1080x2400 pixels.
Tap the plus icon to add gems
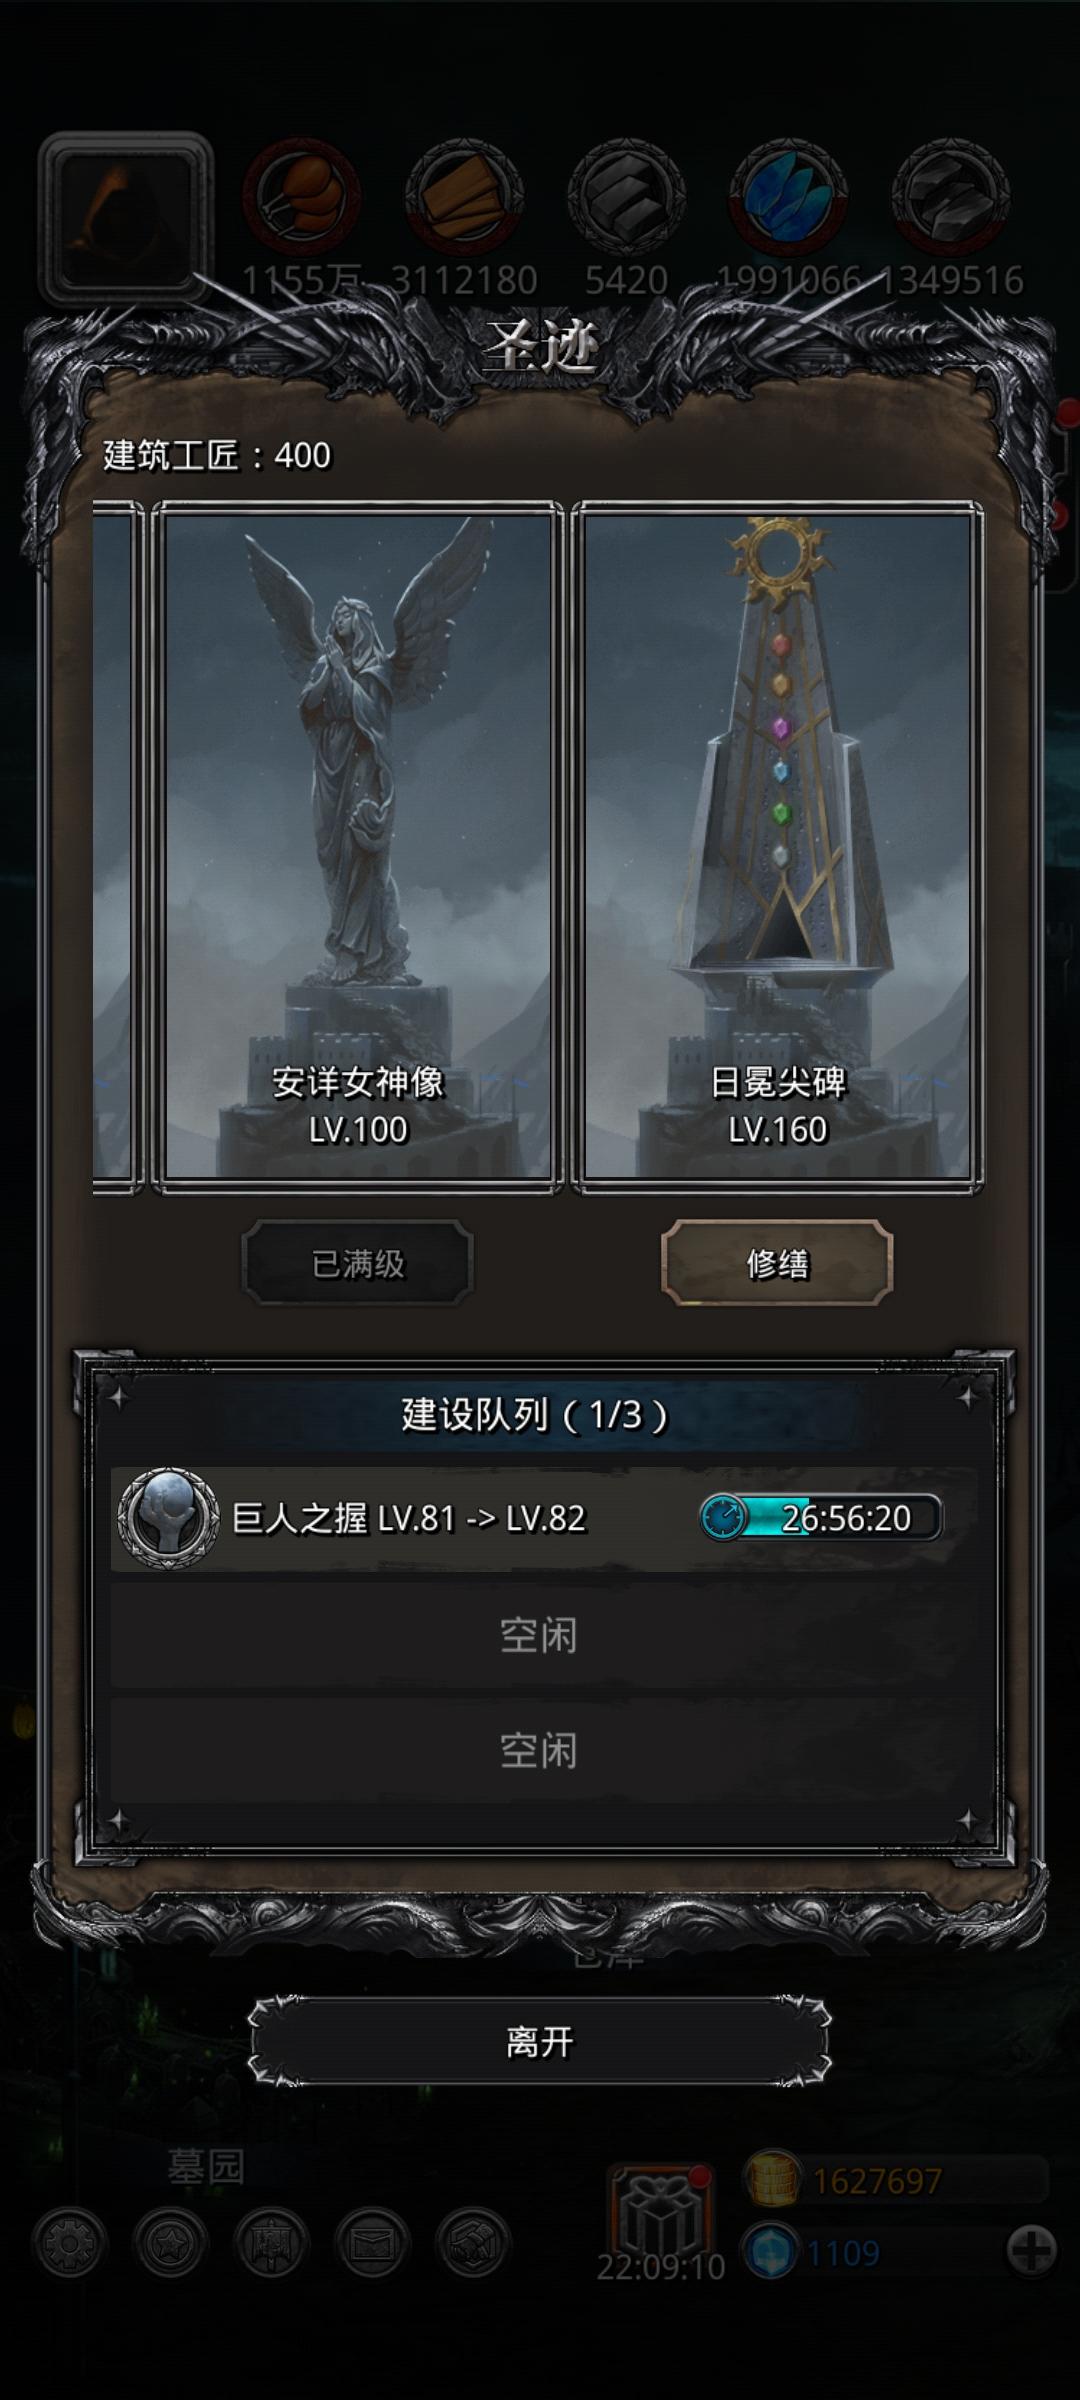tap(1031, 2252)
